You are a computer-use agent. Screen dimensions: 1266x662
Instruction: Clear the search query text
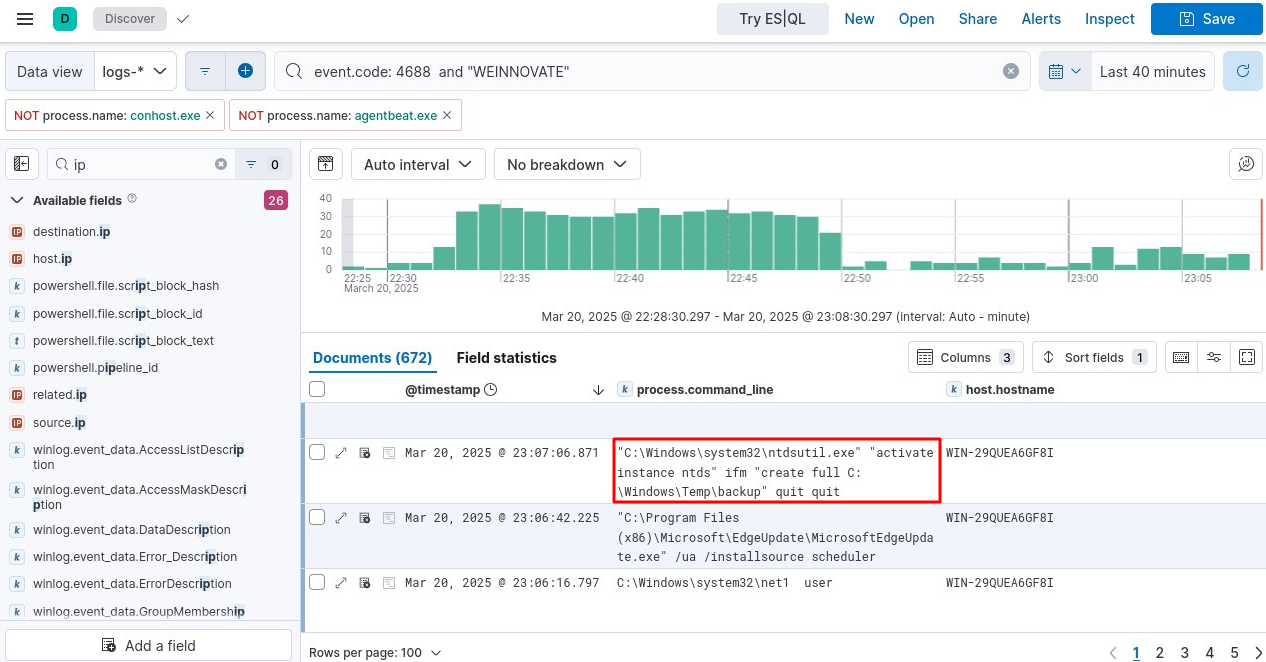[x=1011, y=71]
